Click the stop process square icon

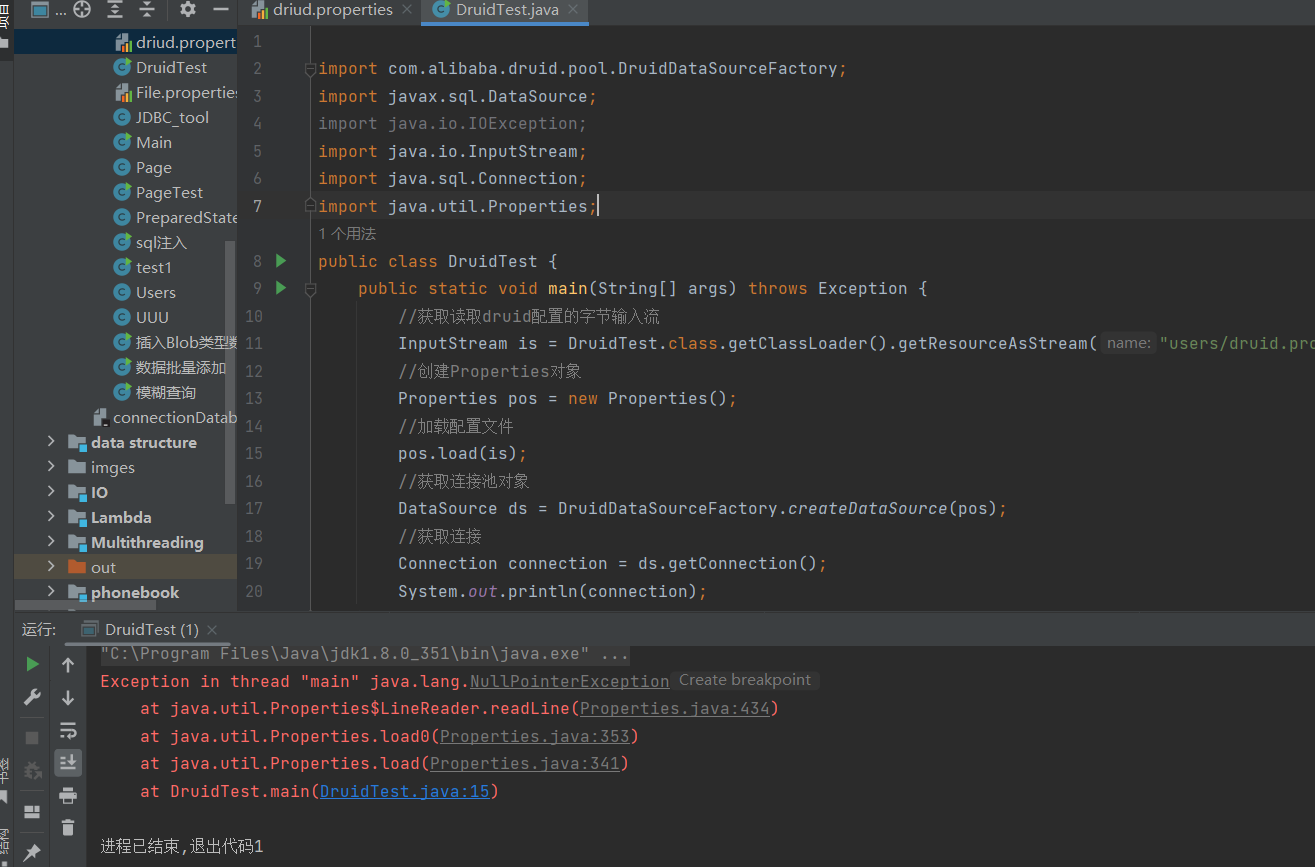(x=32, y=738)
